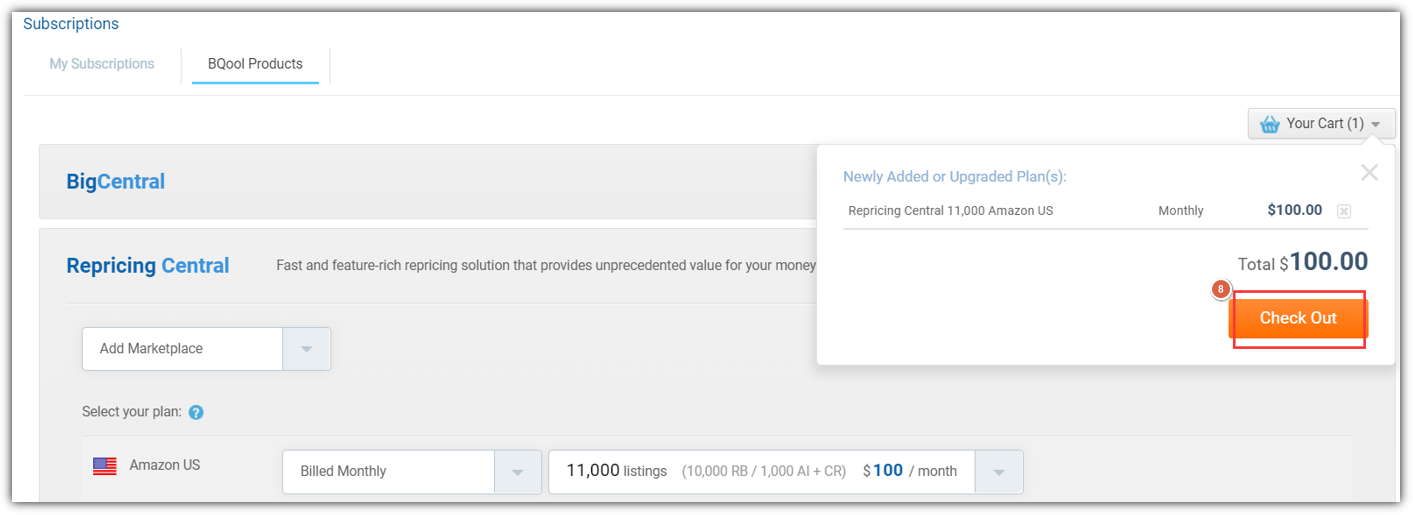This screenshot has height=515, width=1413.
Task: Click the Select your plan label
Action: click(x=132, y=412)
